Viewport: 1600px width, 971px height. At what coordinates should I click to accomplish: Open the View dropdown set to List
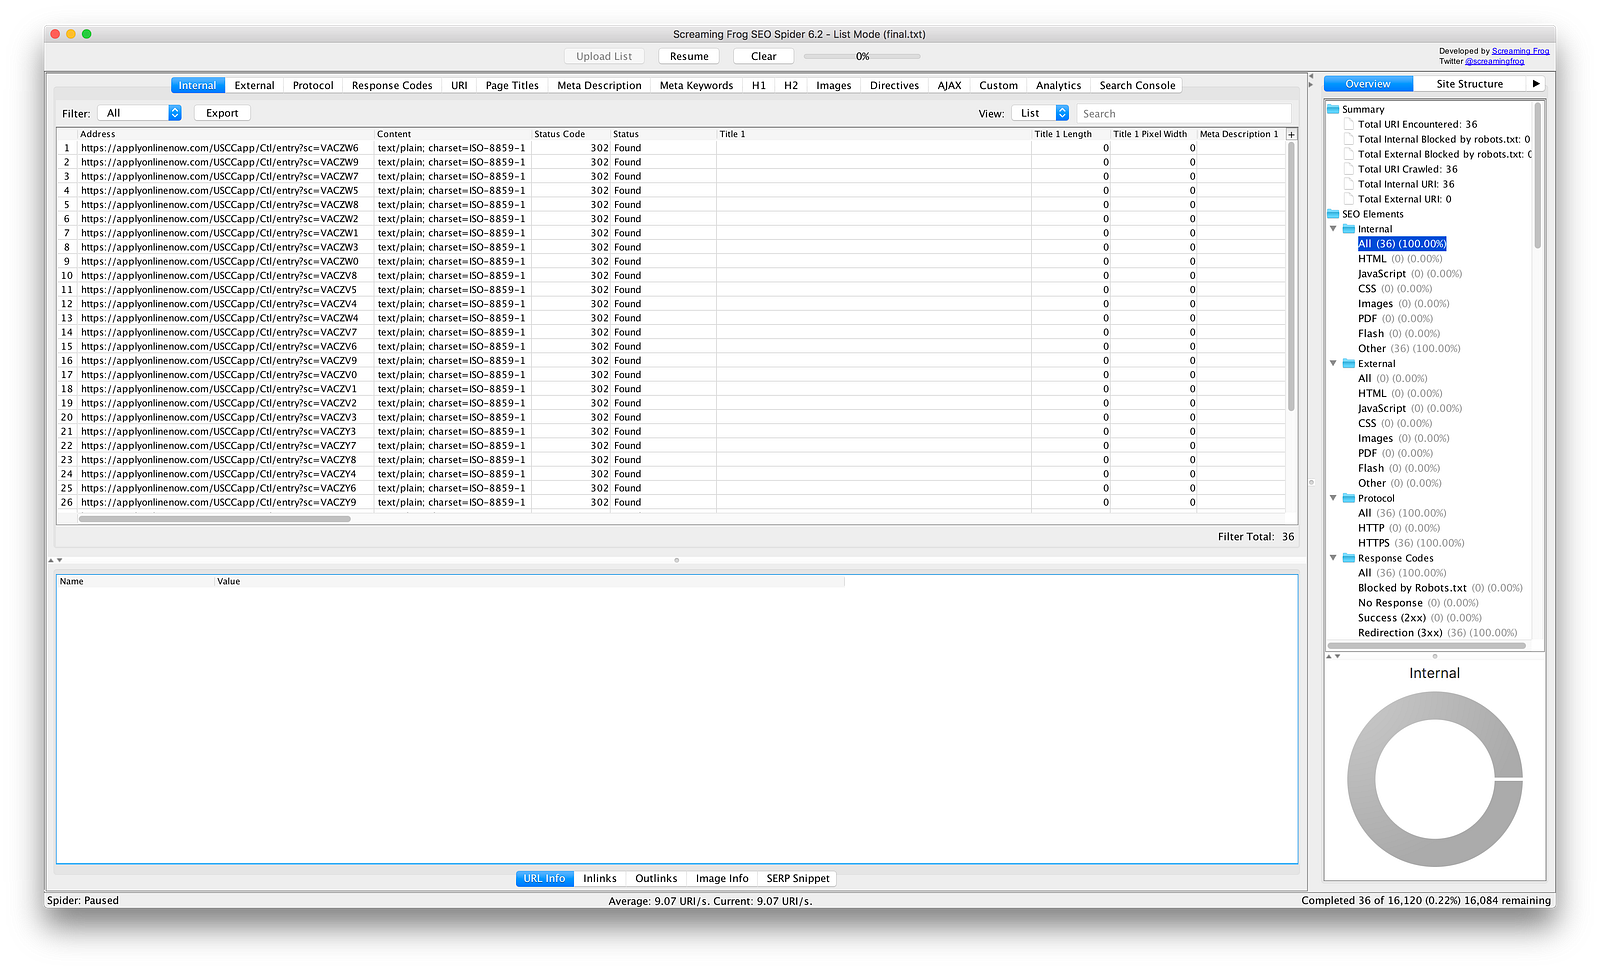coord(1040,113)
